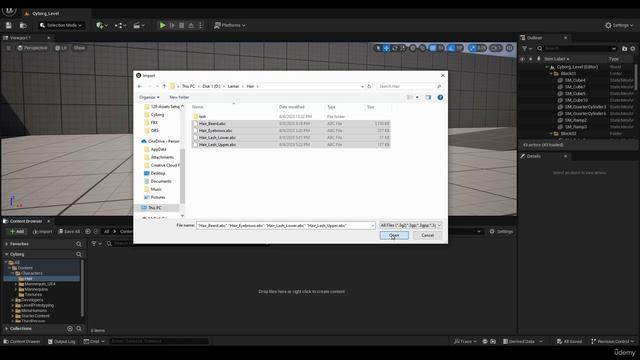Toggle scale snapping in viewport
The height and width of the screenshot is (360, 640).
[x=473, y=48]
